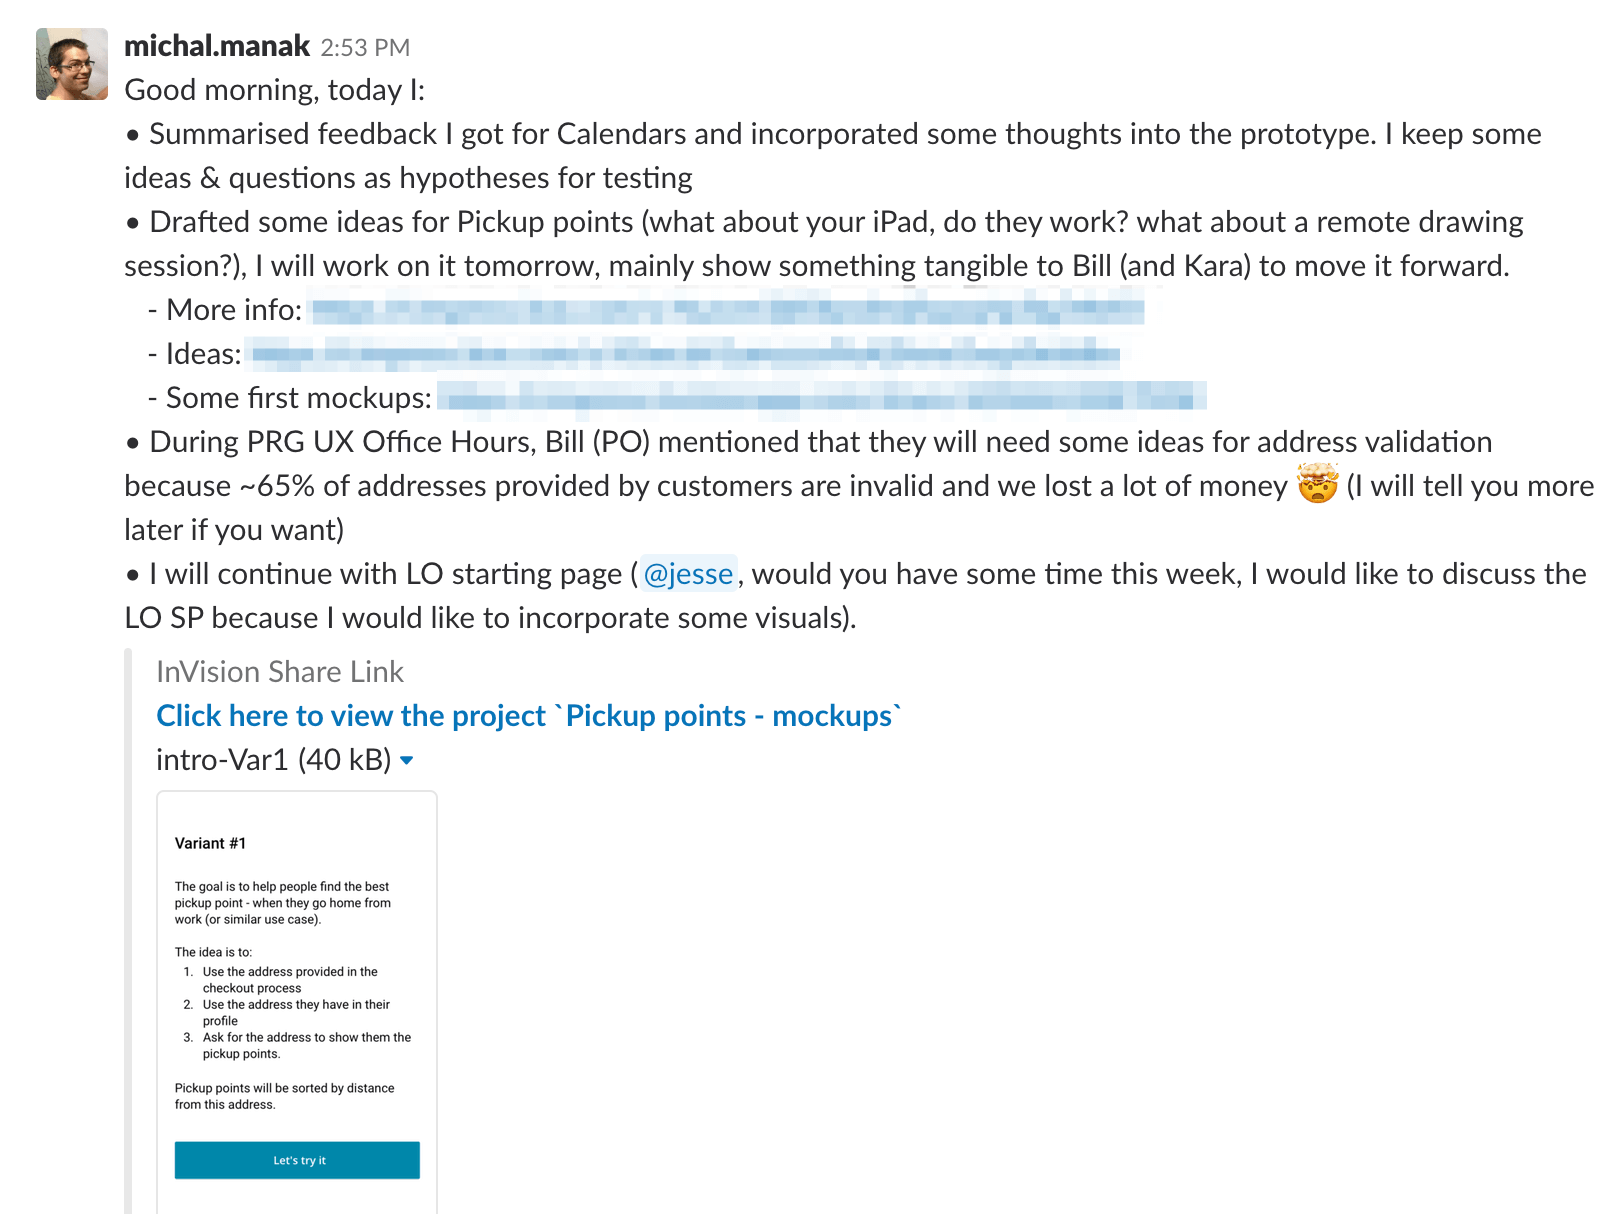Open the blurred More info link
1614x1214 pixels.
(727, 311)
